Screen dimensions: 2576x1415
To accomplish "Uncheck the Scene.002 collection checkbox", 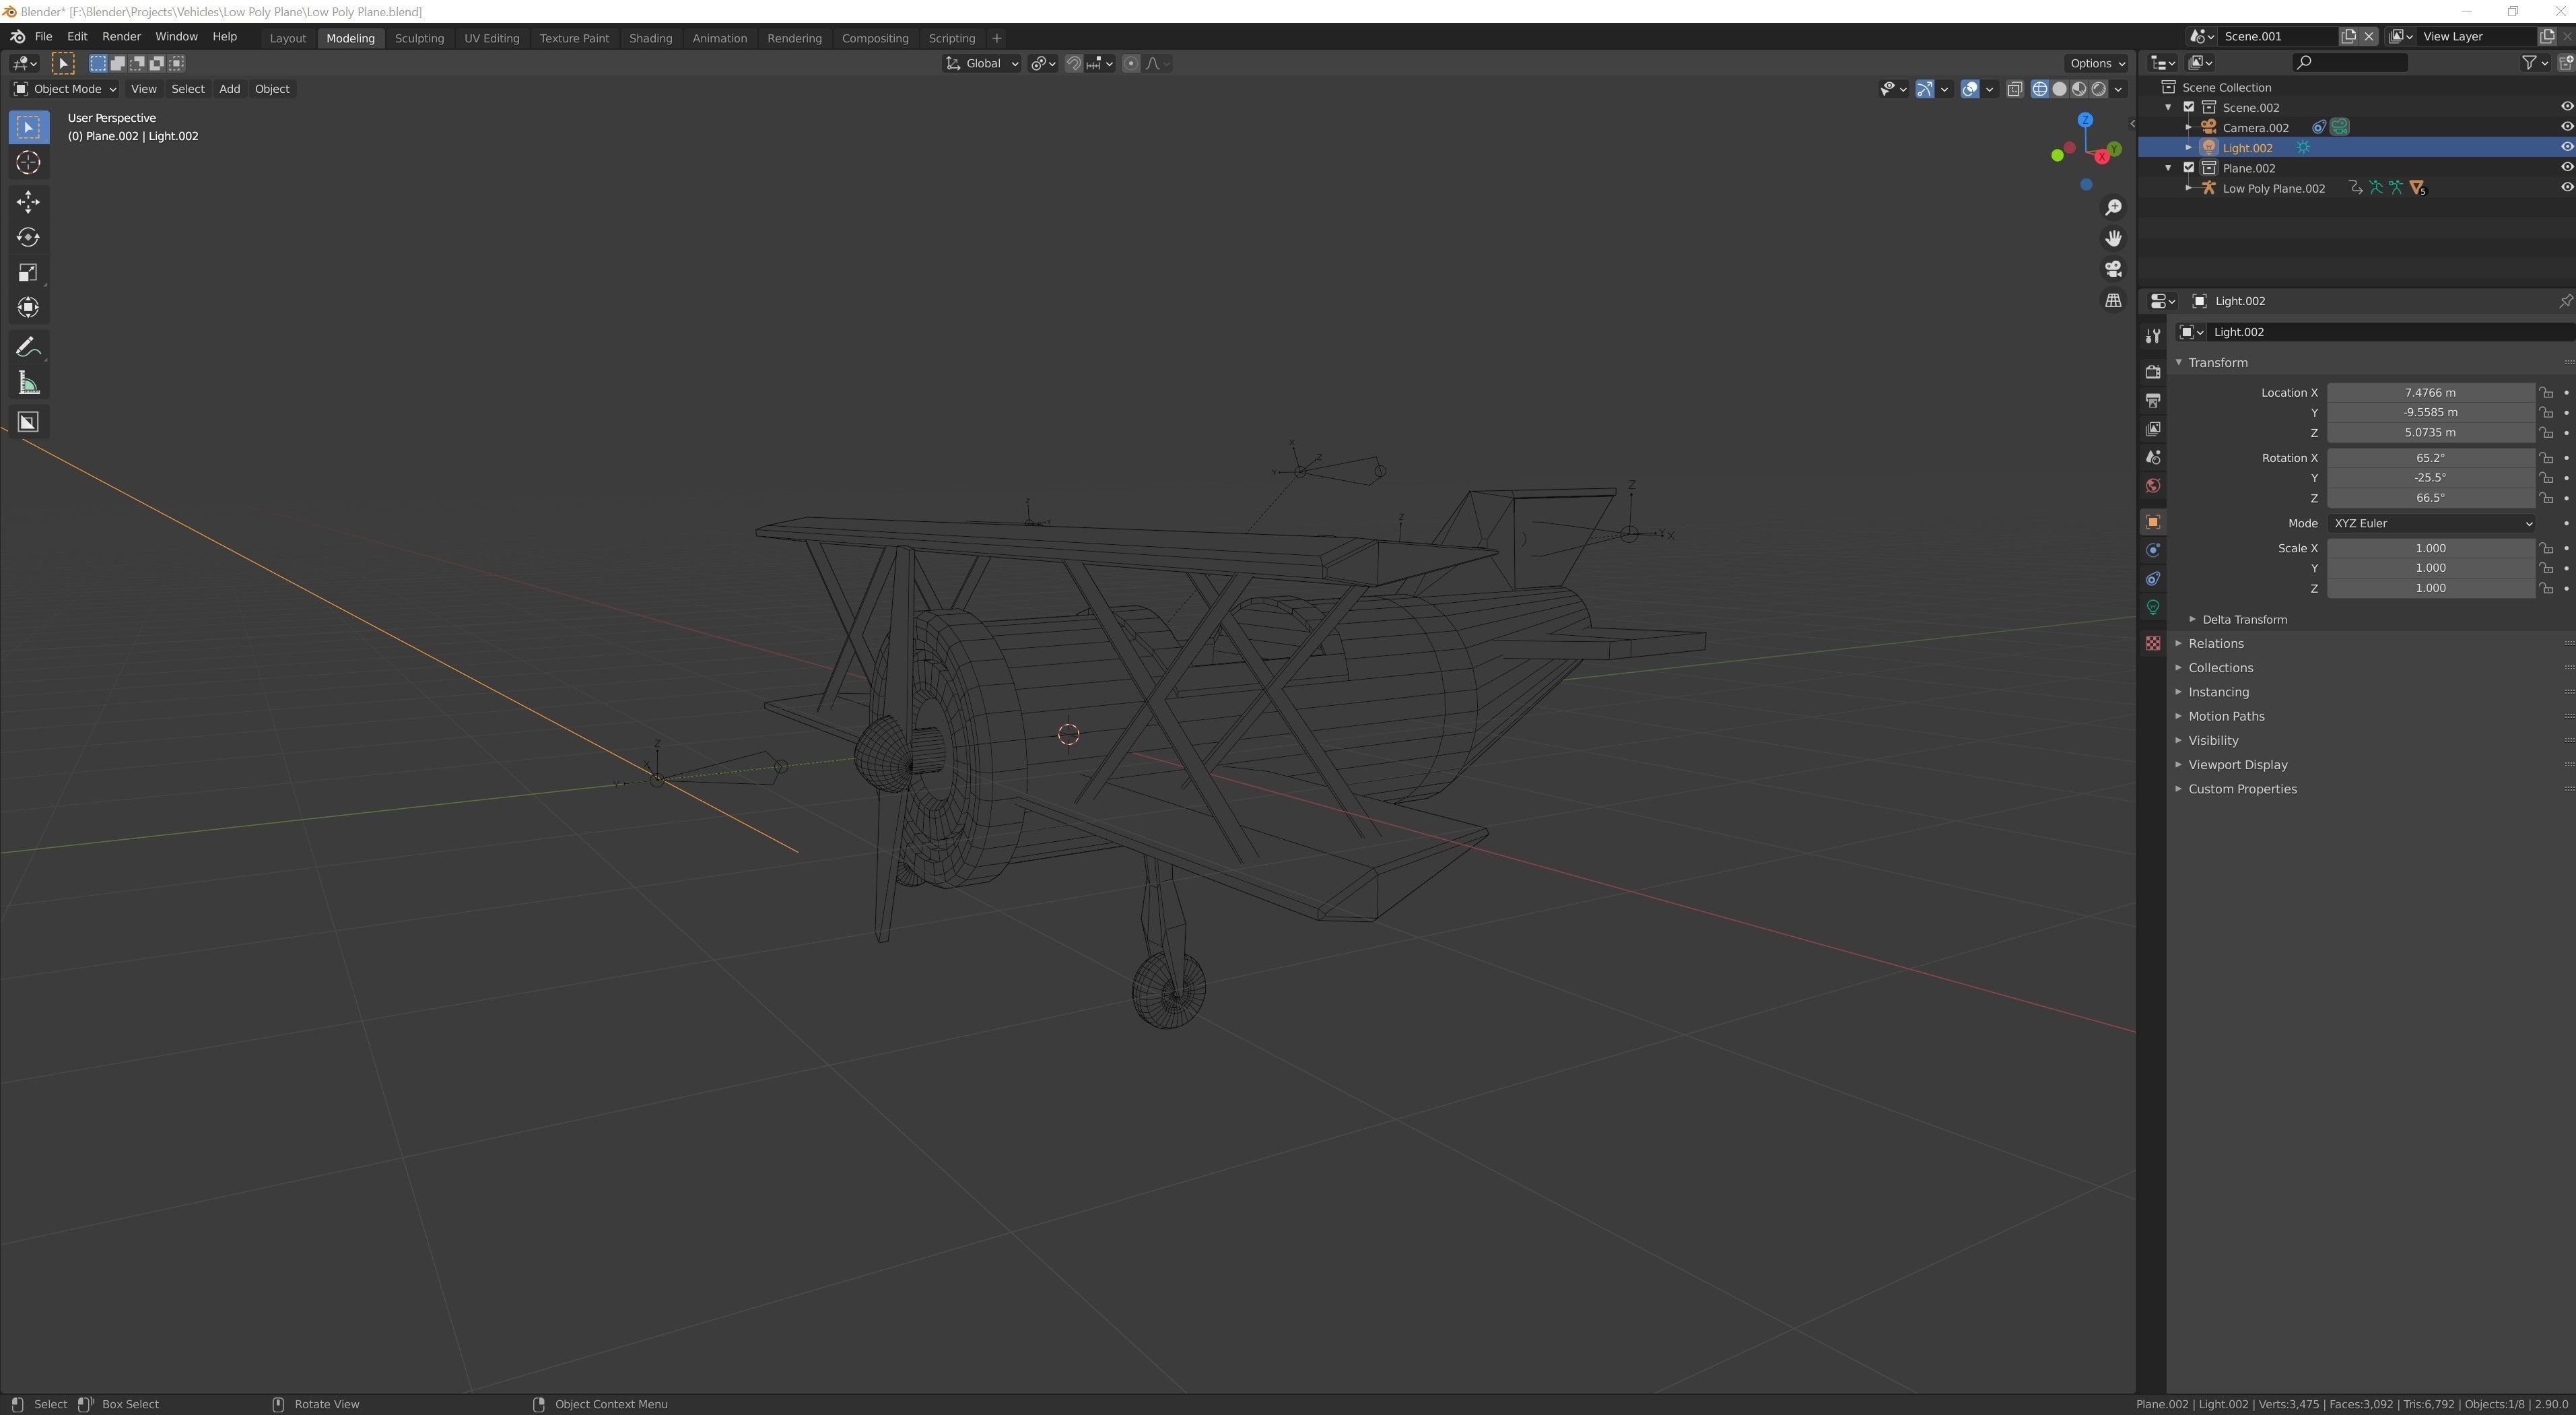I will [x=2189, y=107].
